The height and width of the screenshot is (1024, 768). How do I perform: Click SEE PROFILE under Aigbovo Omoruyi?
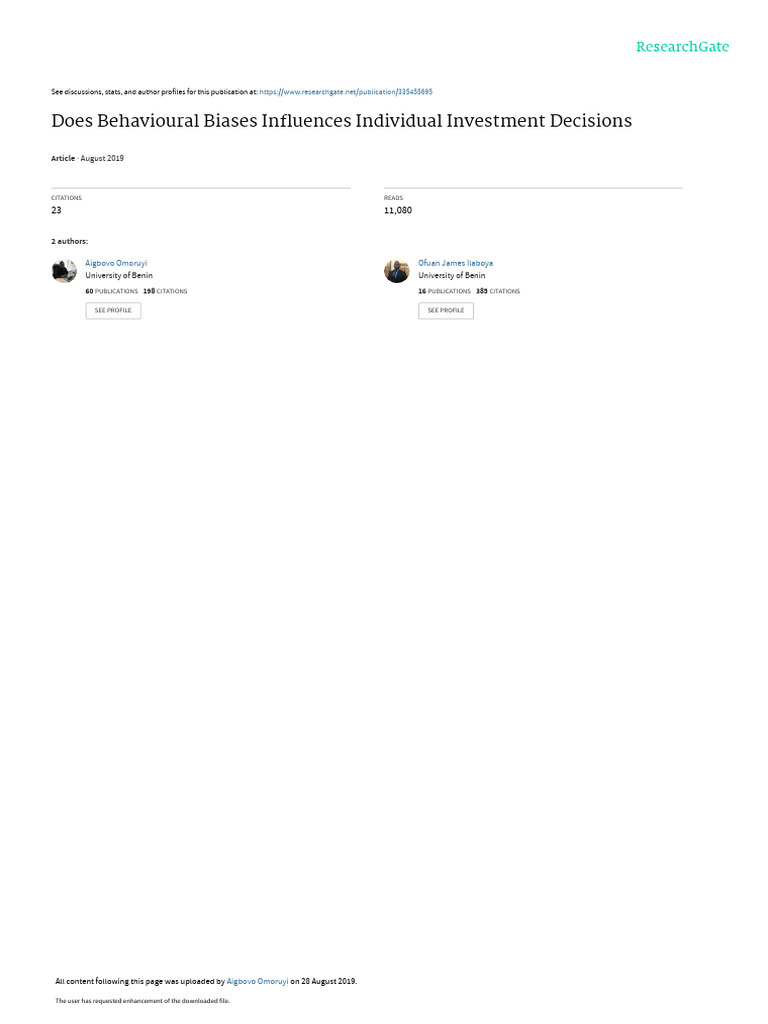point(113,311)
